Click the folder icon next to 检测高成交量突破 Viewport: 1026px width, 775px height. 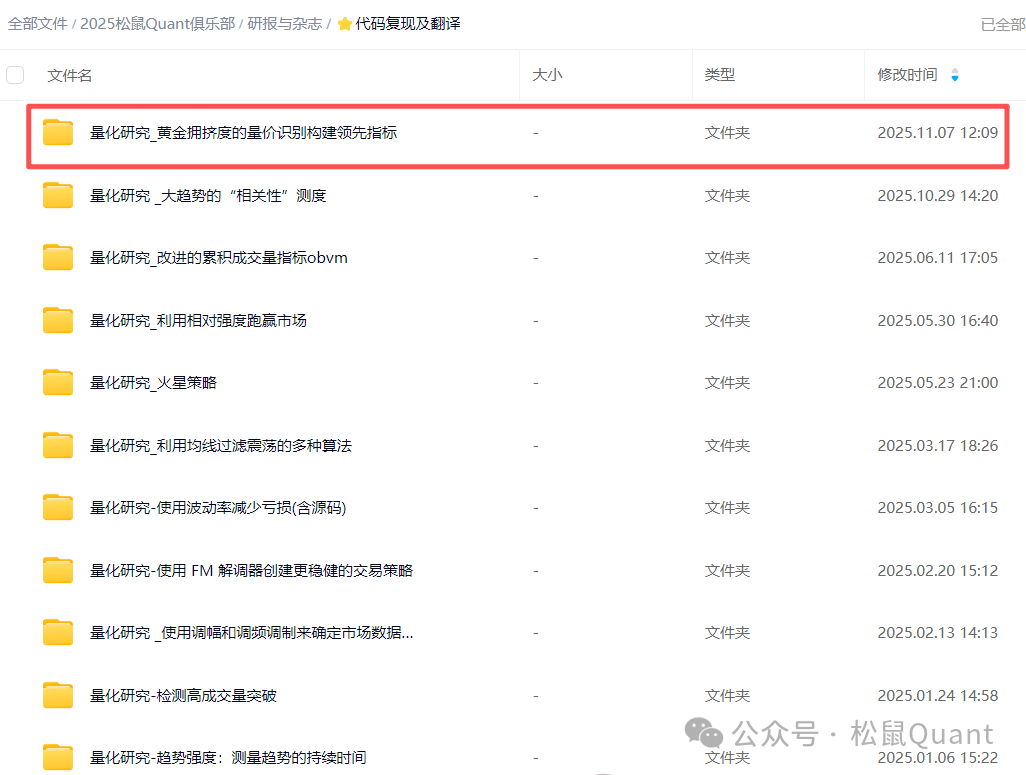pyautogui.click(x=57, y=694)
